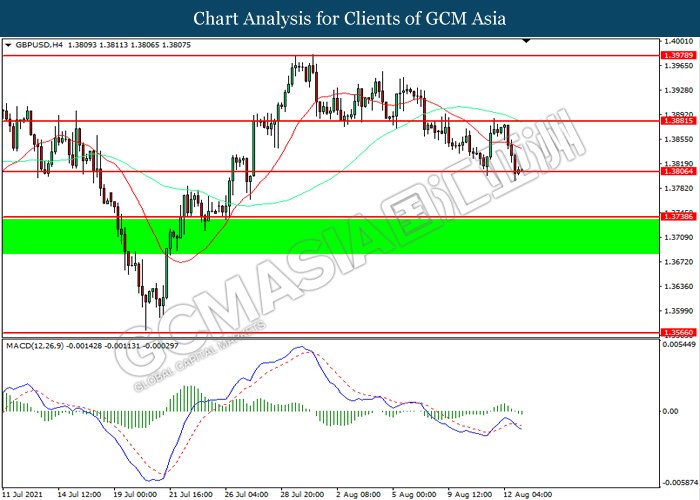Click the 1.37090 price axis value

click(x=679, y=238)
